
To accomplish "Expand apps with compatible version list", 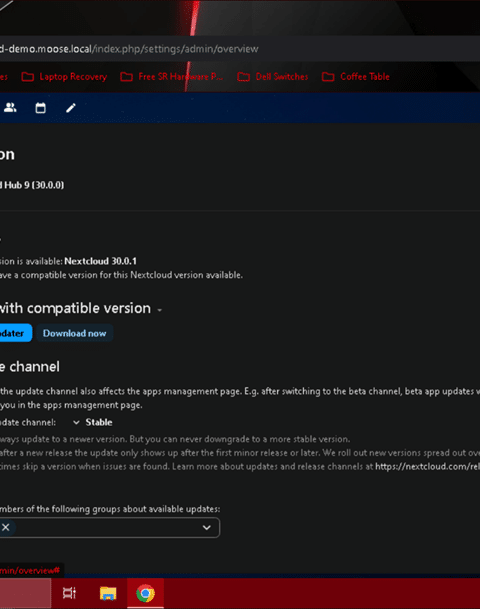I will tap(159, 310).
